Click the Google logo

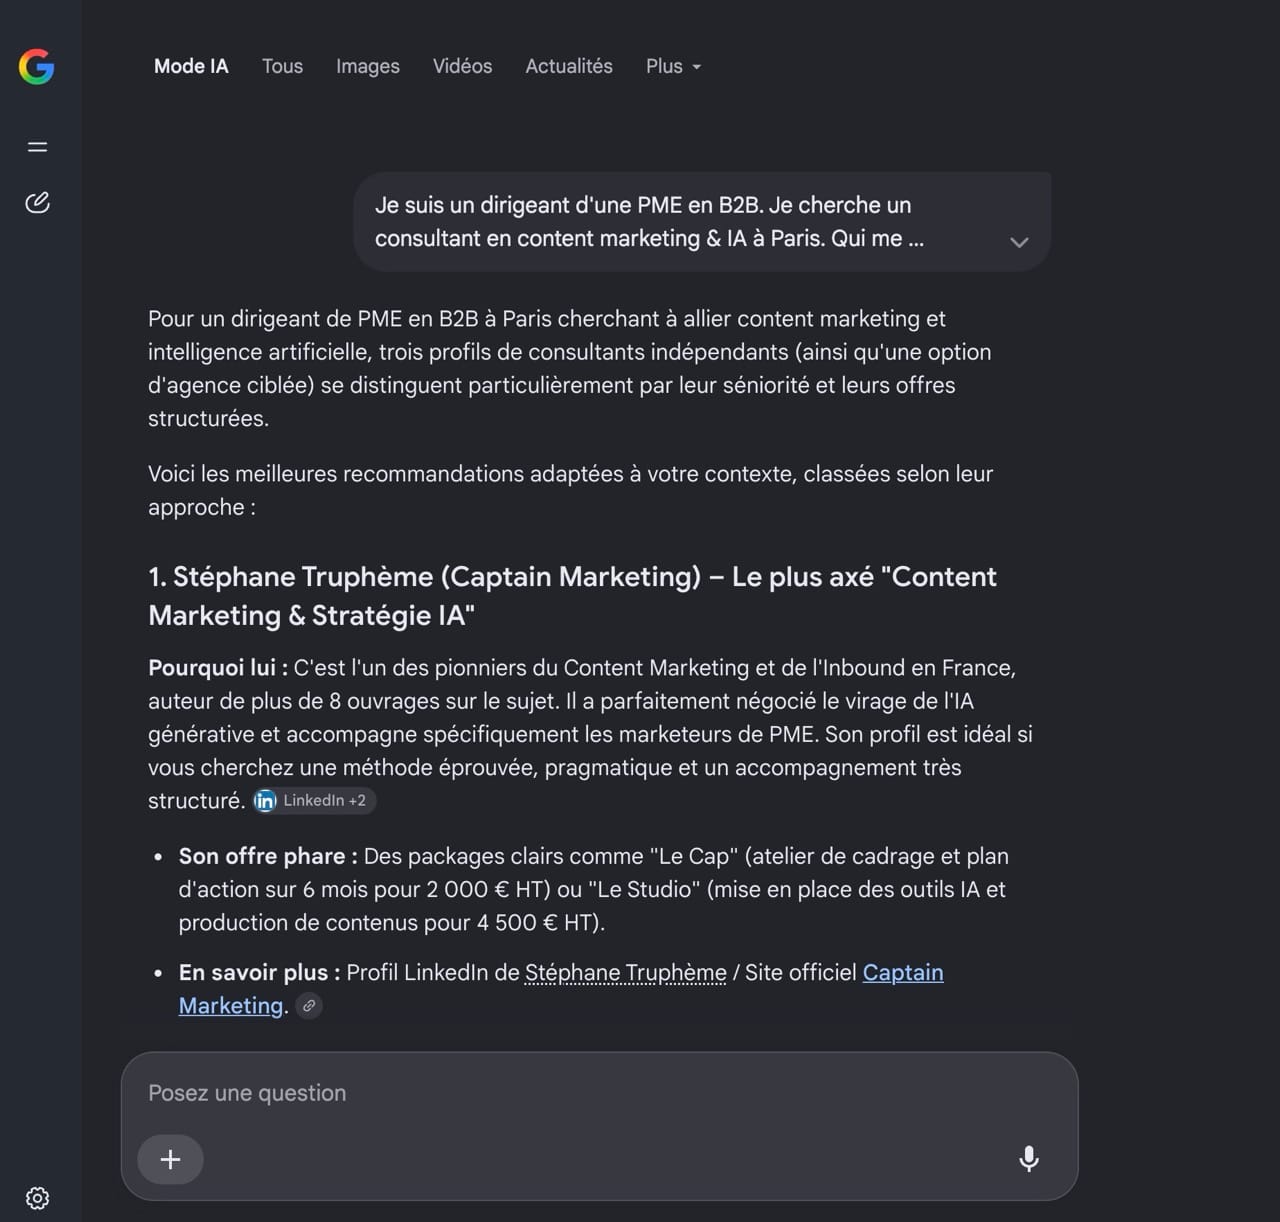pos(37,67)
